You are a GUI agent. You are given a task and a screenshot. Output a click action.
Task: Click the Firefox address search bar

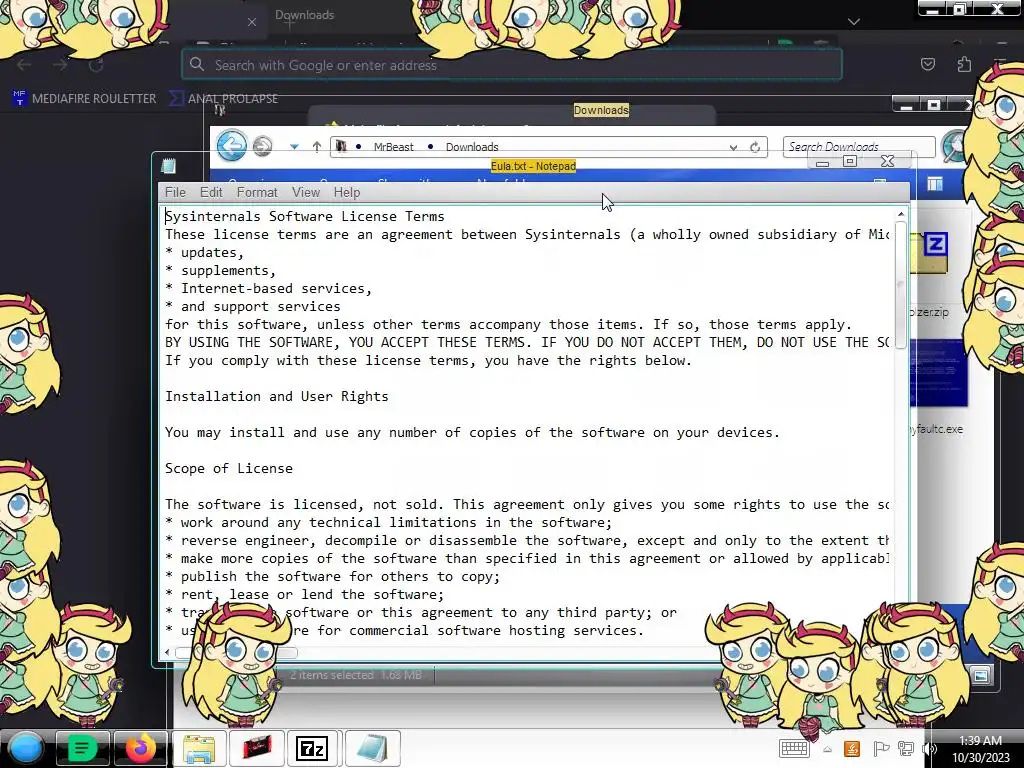[x=512, y=65]
